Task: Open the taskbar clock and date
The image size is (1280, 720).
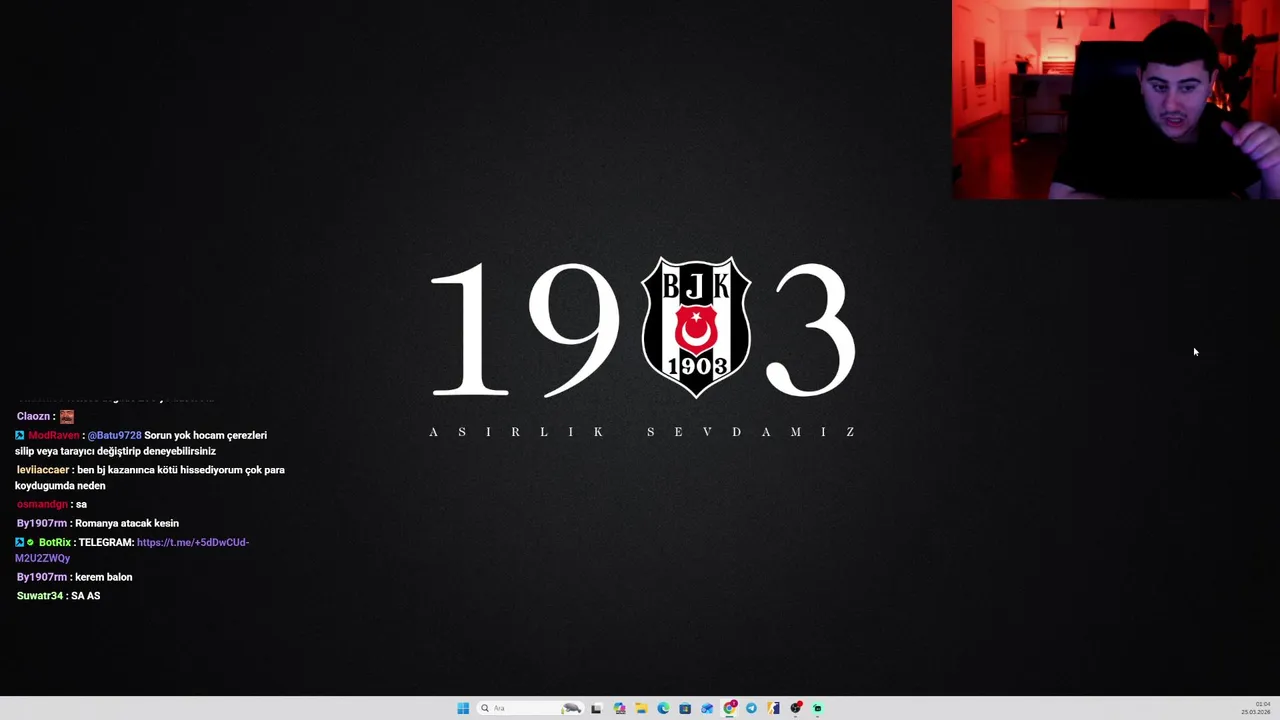Action: (x=1256, y=708)
